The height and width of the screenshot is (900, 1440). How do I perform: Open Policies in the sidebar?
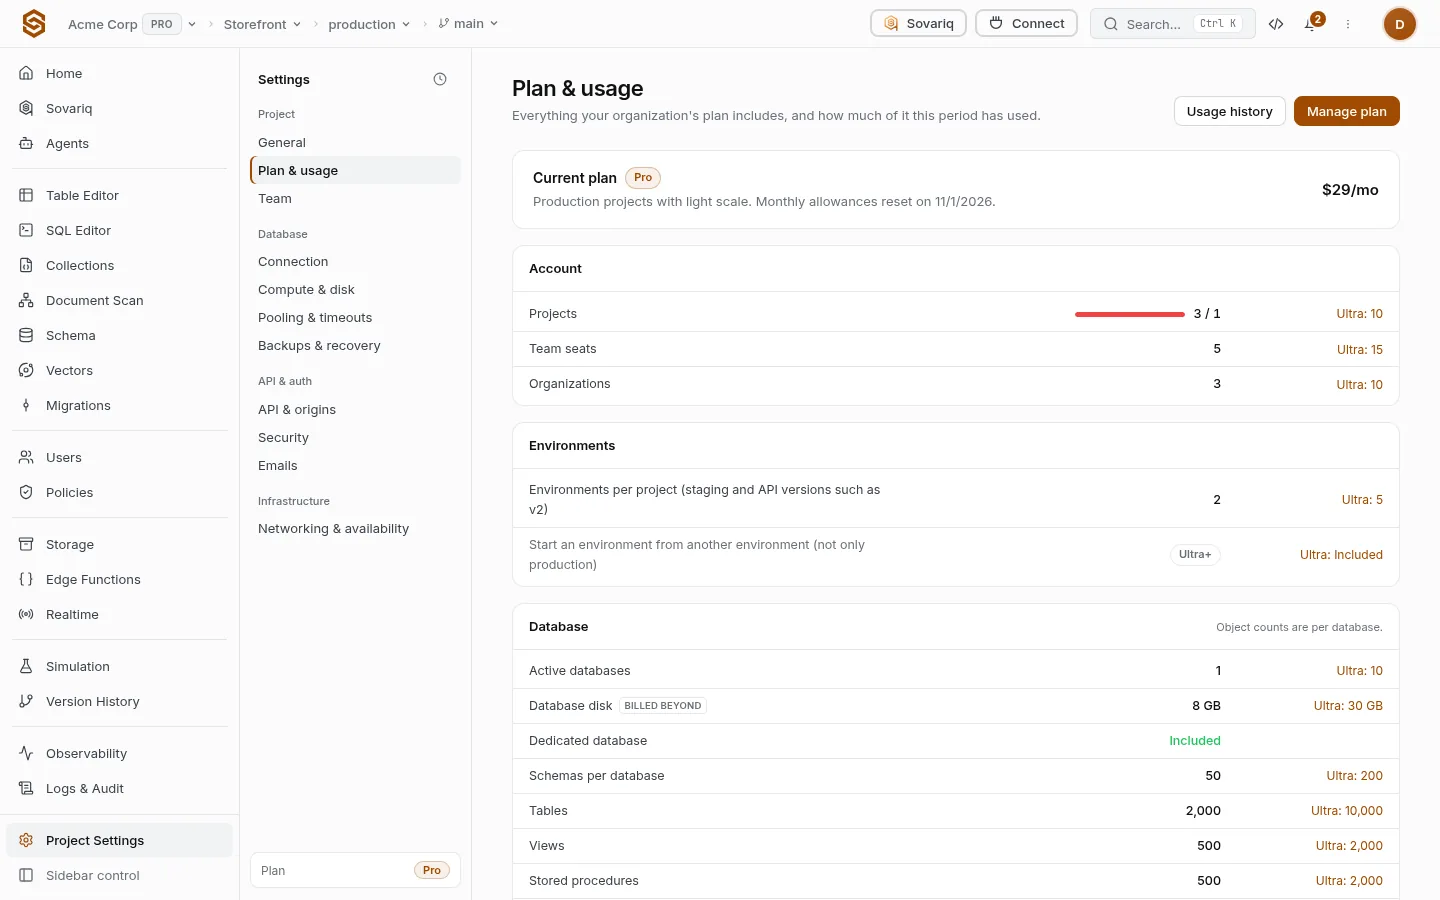coord(120,492)
